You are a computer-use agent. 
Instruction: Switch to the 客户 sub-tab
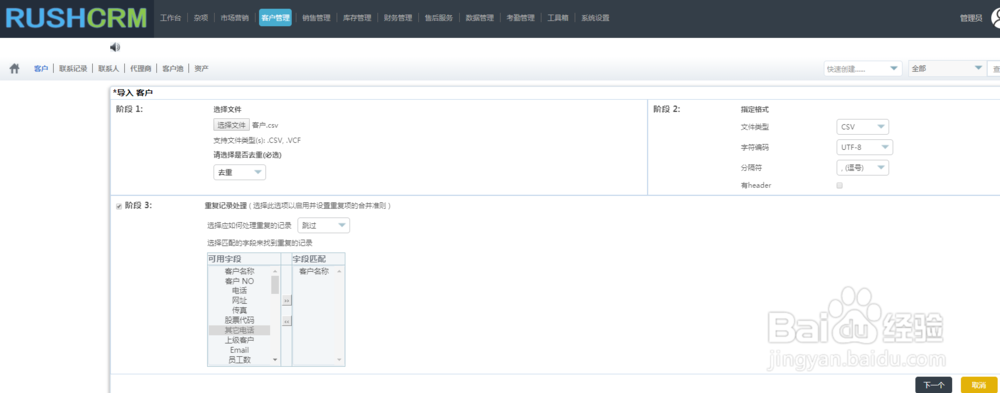pyautogui.click(x=41, y=69)
